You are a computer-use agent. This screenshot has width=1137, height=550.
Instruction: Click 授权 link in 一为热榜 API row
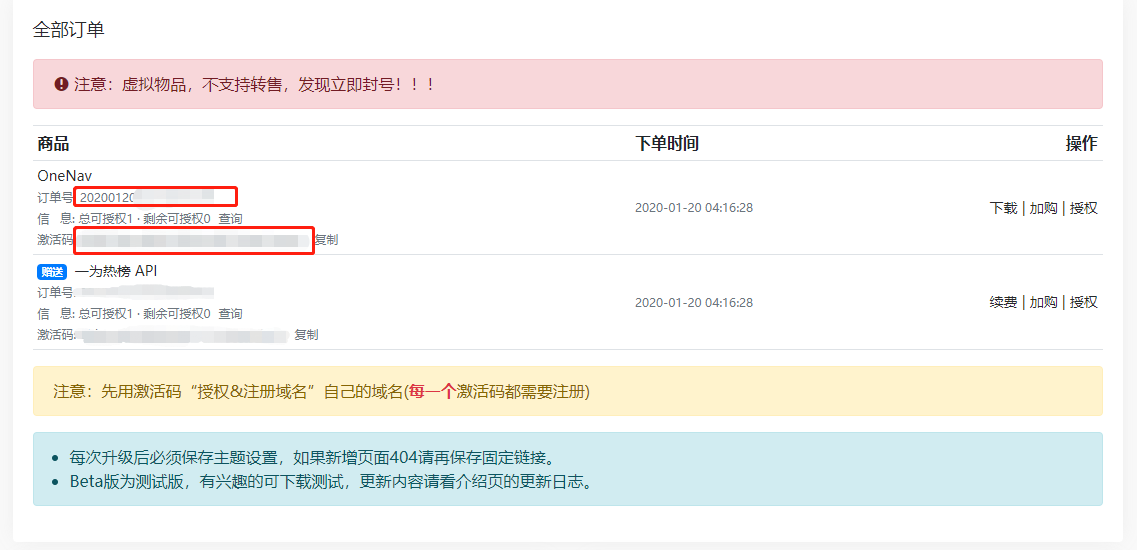(1084, 303)
